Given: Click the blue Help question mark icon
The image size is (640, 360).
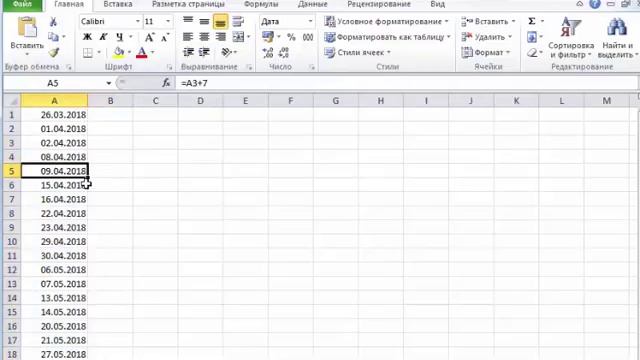Looking at the screenshot, I should click(595, 4).
